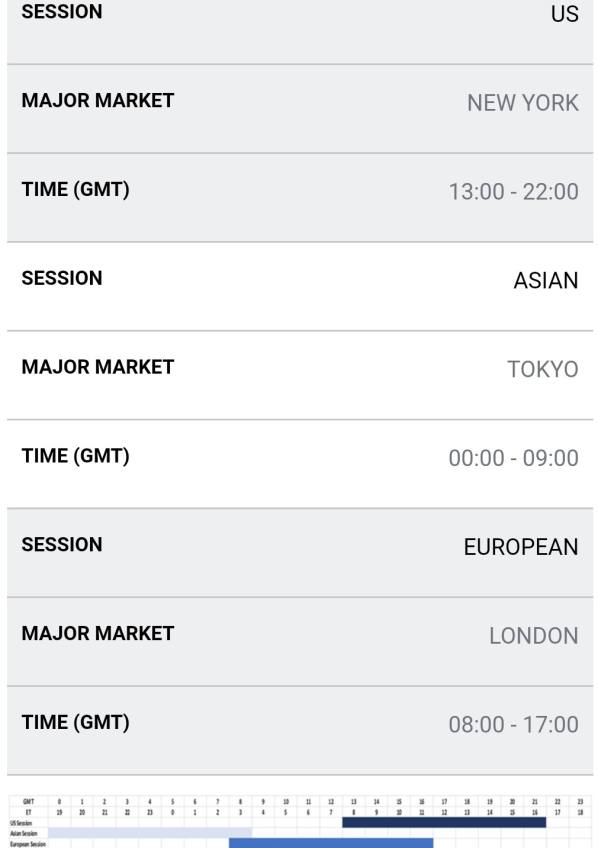The image size is (598, 848).
Task: Click SESSION label in the EUROPEAN row
Action: tap(62, 544)
